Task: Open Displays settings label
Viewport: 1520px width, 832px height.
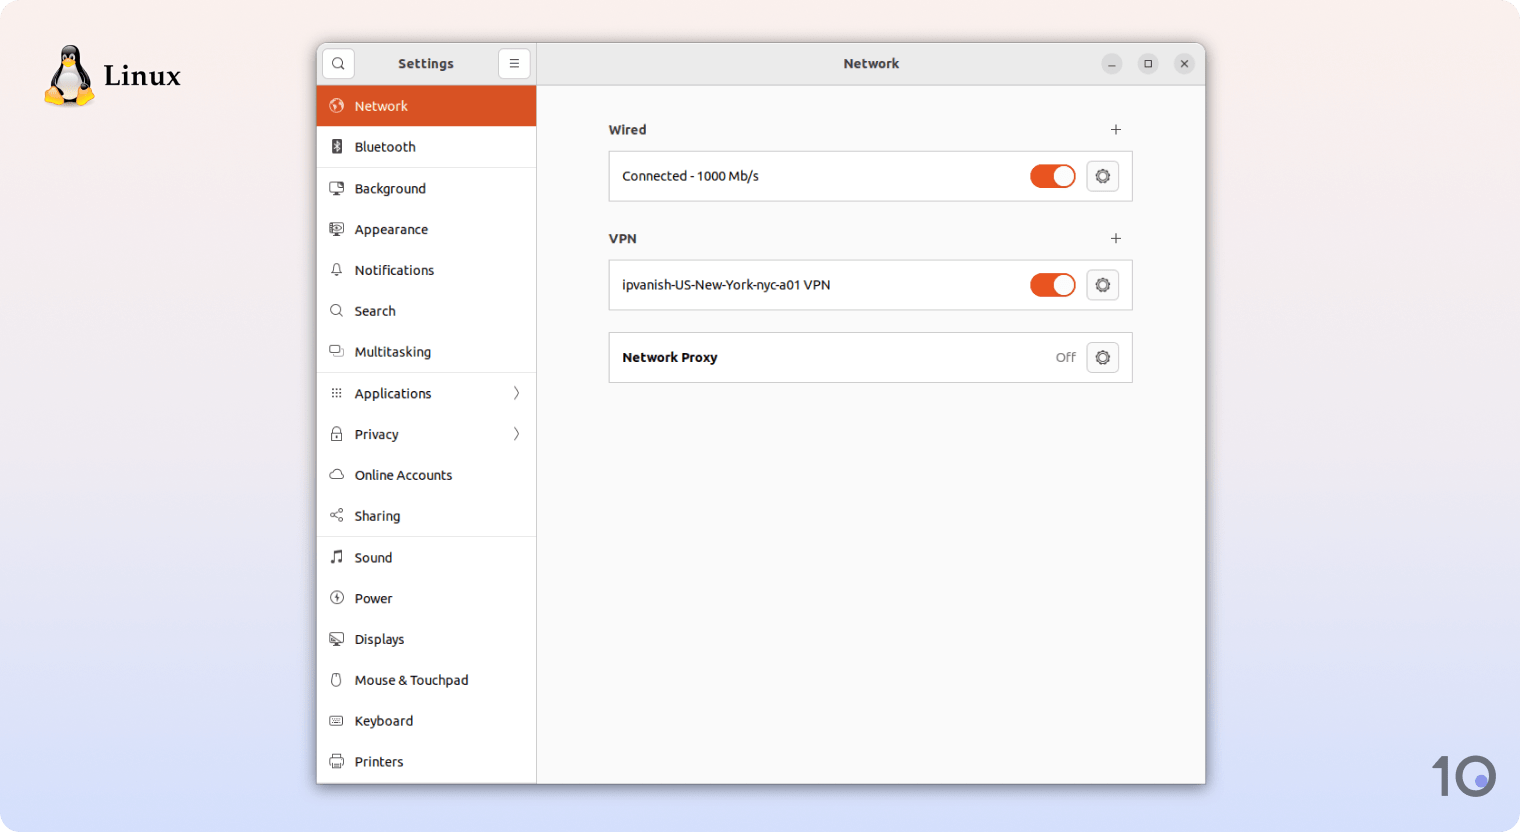Action: [379, 639]
